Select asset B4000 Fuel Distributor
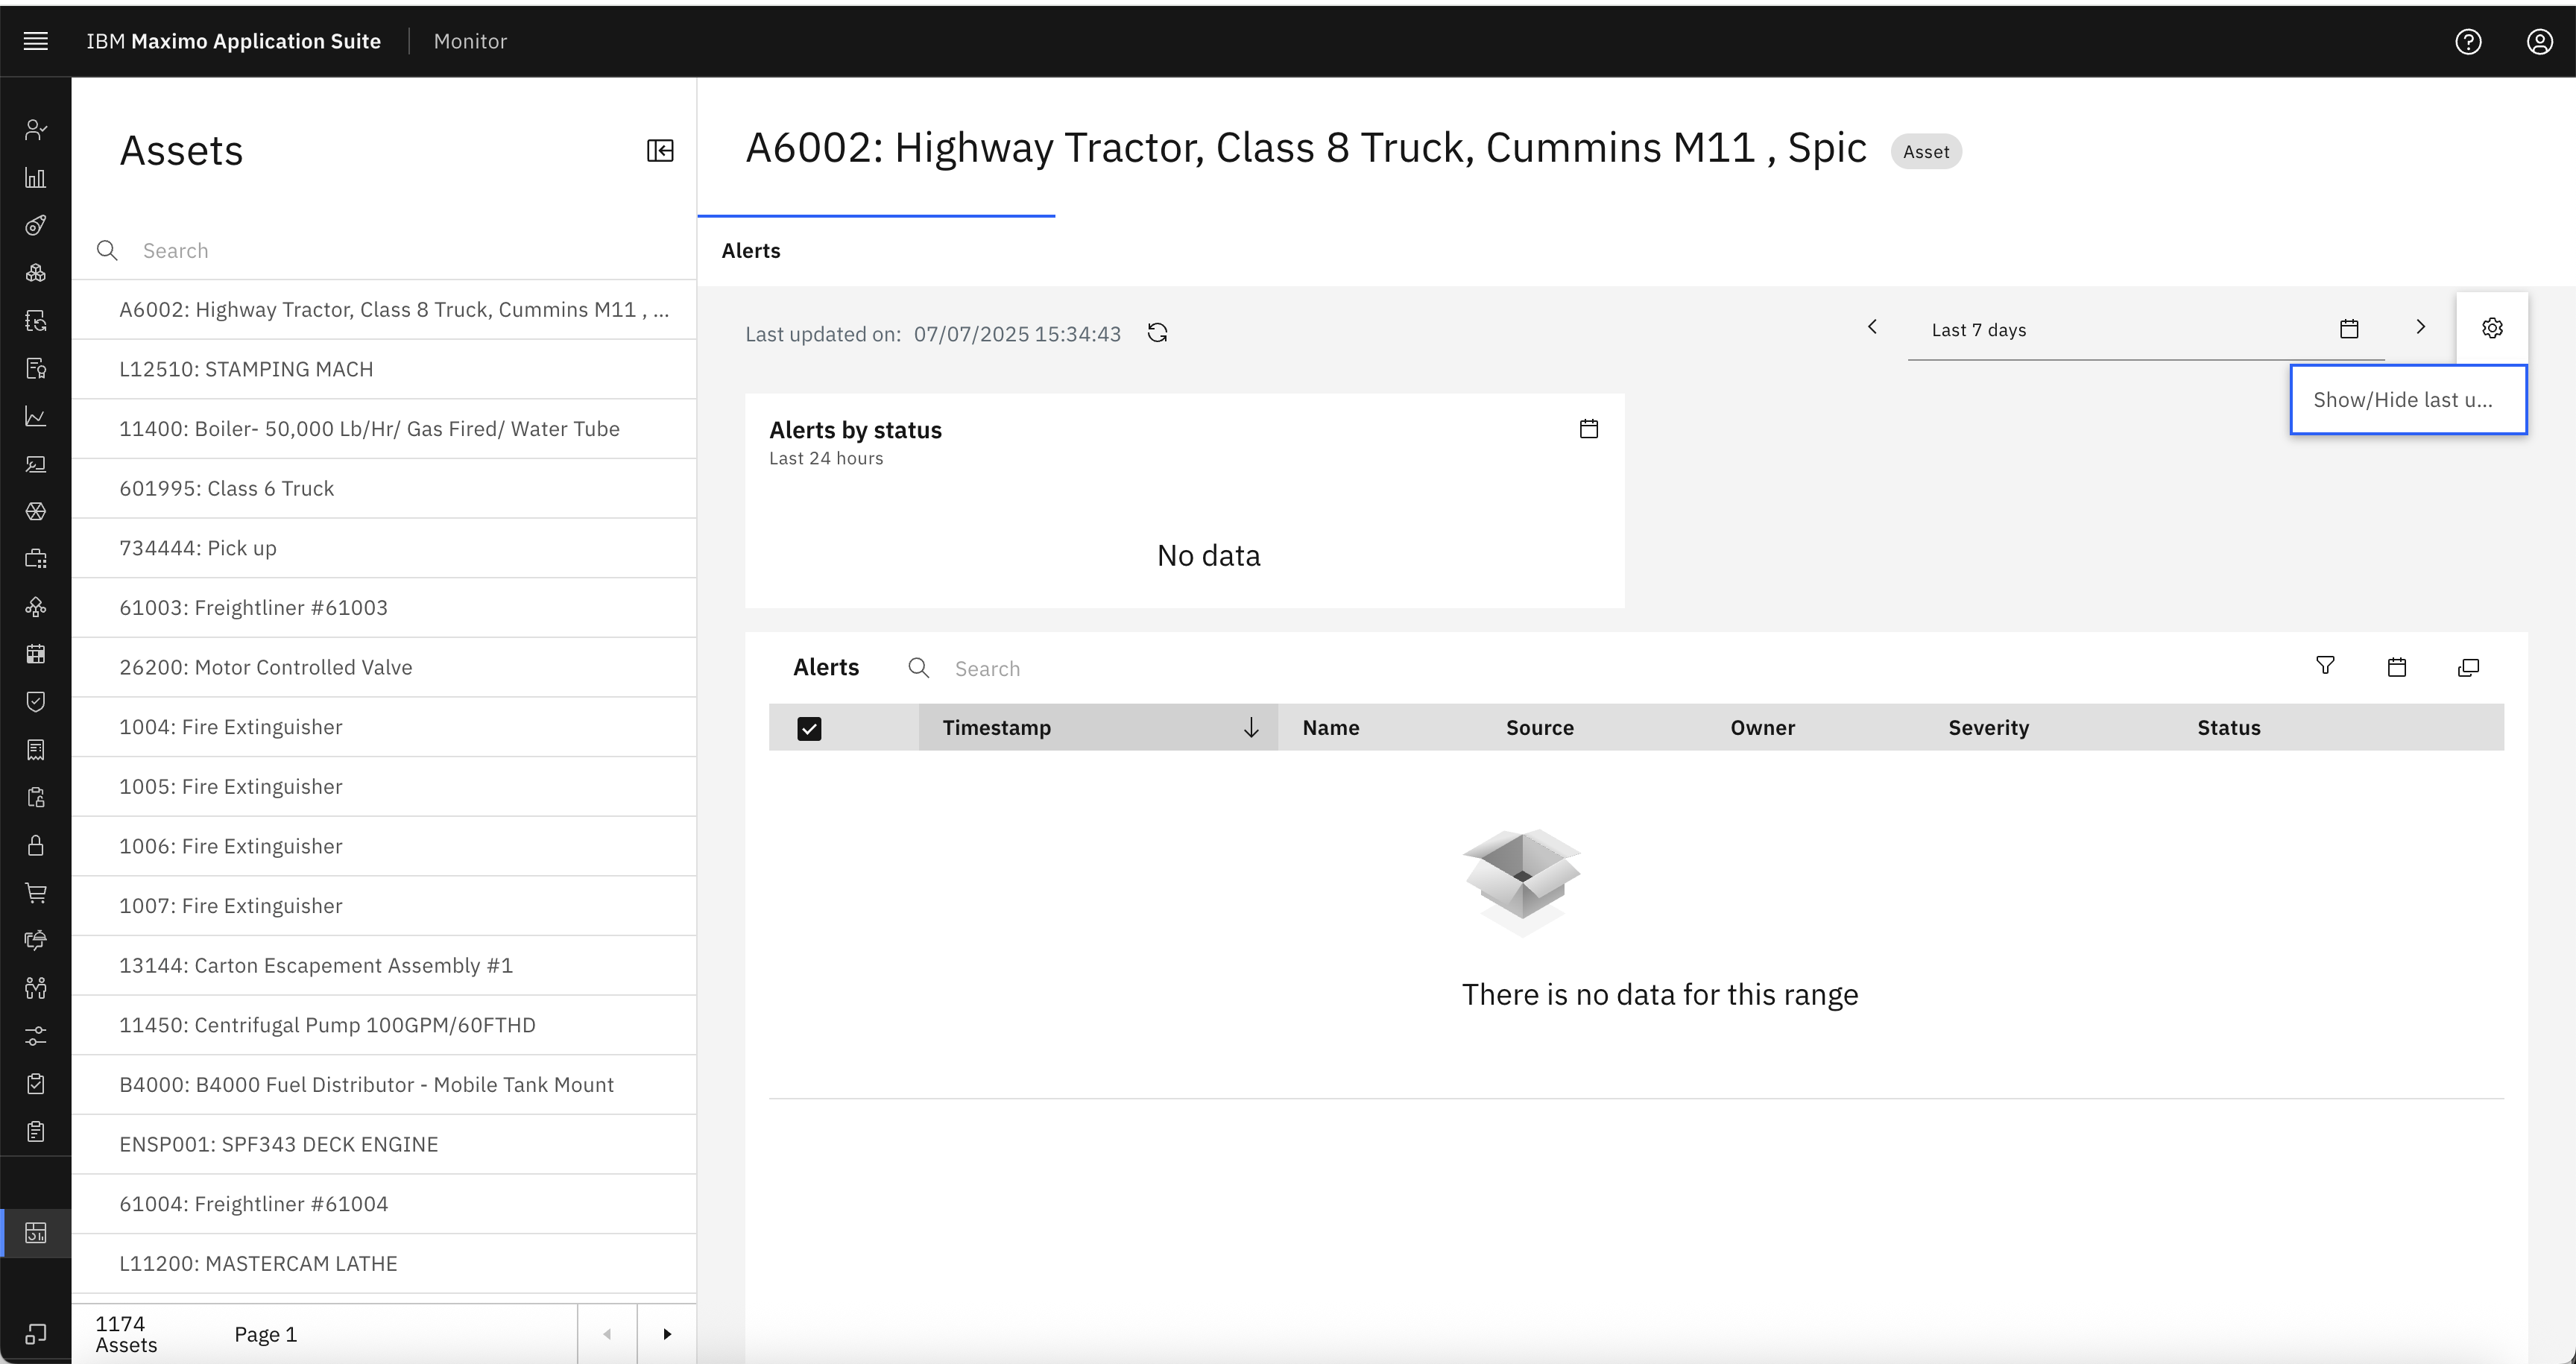 (384, 1084)
